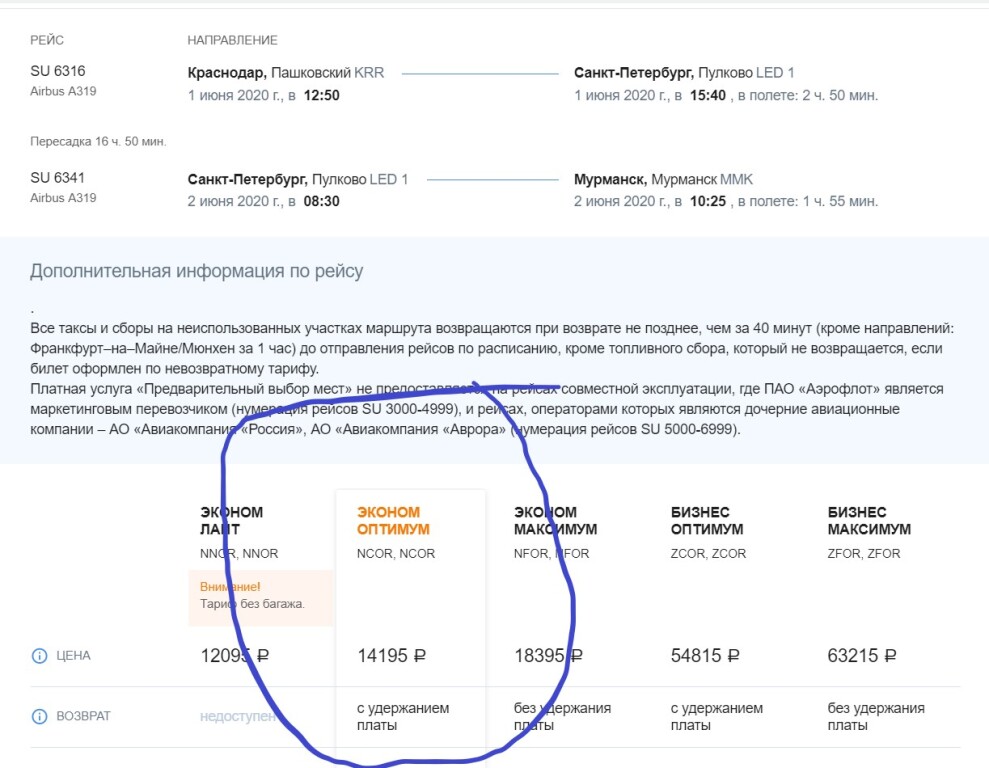Click flight number SU 6341

point(58,178)
